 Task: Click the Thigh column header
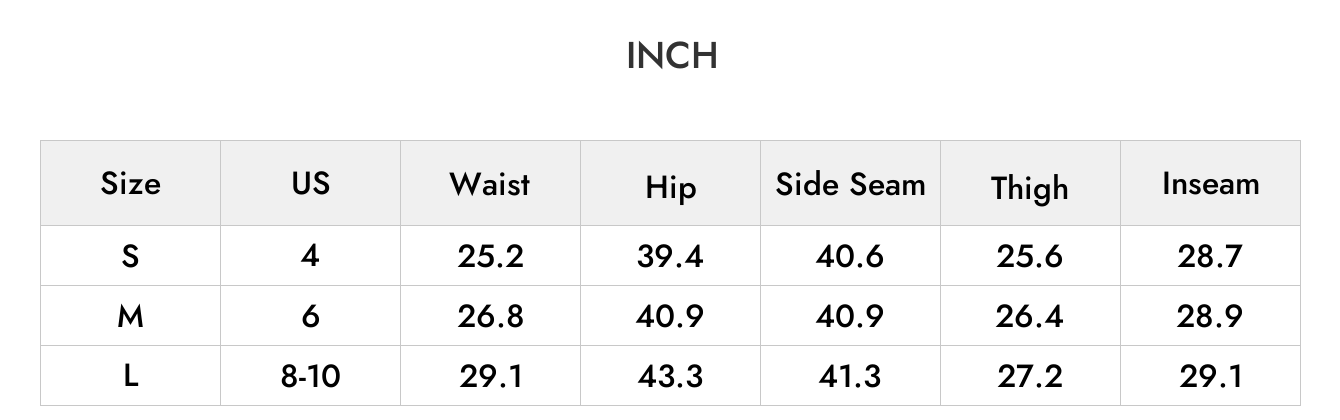point(1030,188)
